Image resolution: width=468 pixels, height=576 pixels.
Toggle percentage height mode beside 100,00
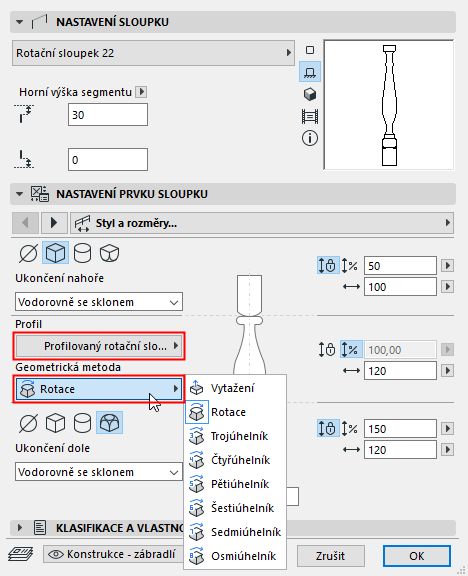[x=351, y=349]
